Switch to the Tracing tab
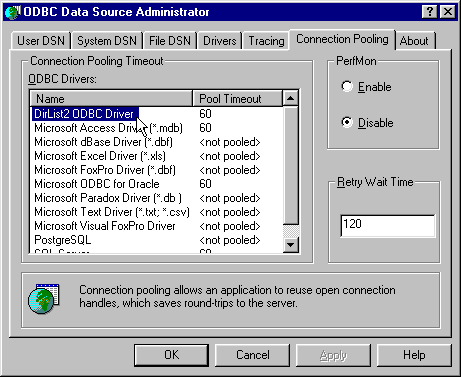 pos(266,41)
